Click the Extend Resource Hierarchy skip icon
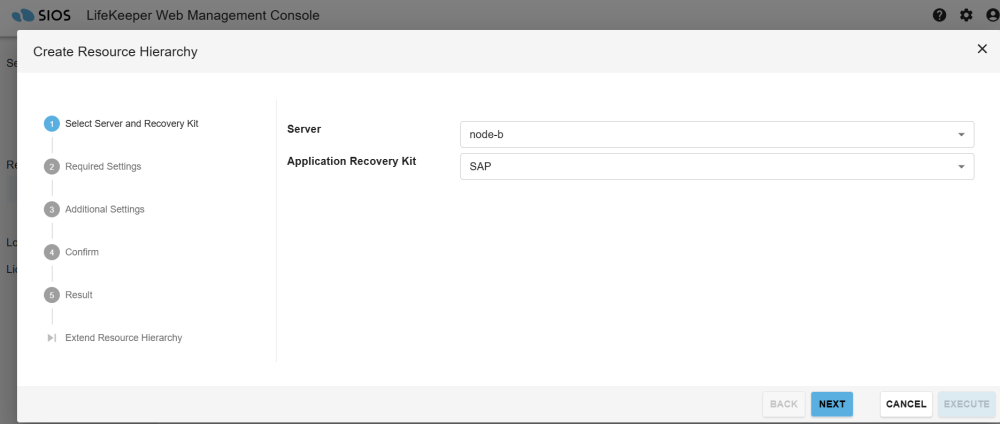 coord(52,337)
